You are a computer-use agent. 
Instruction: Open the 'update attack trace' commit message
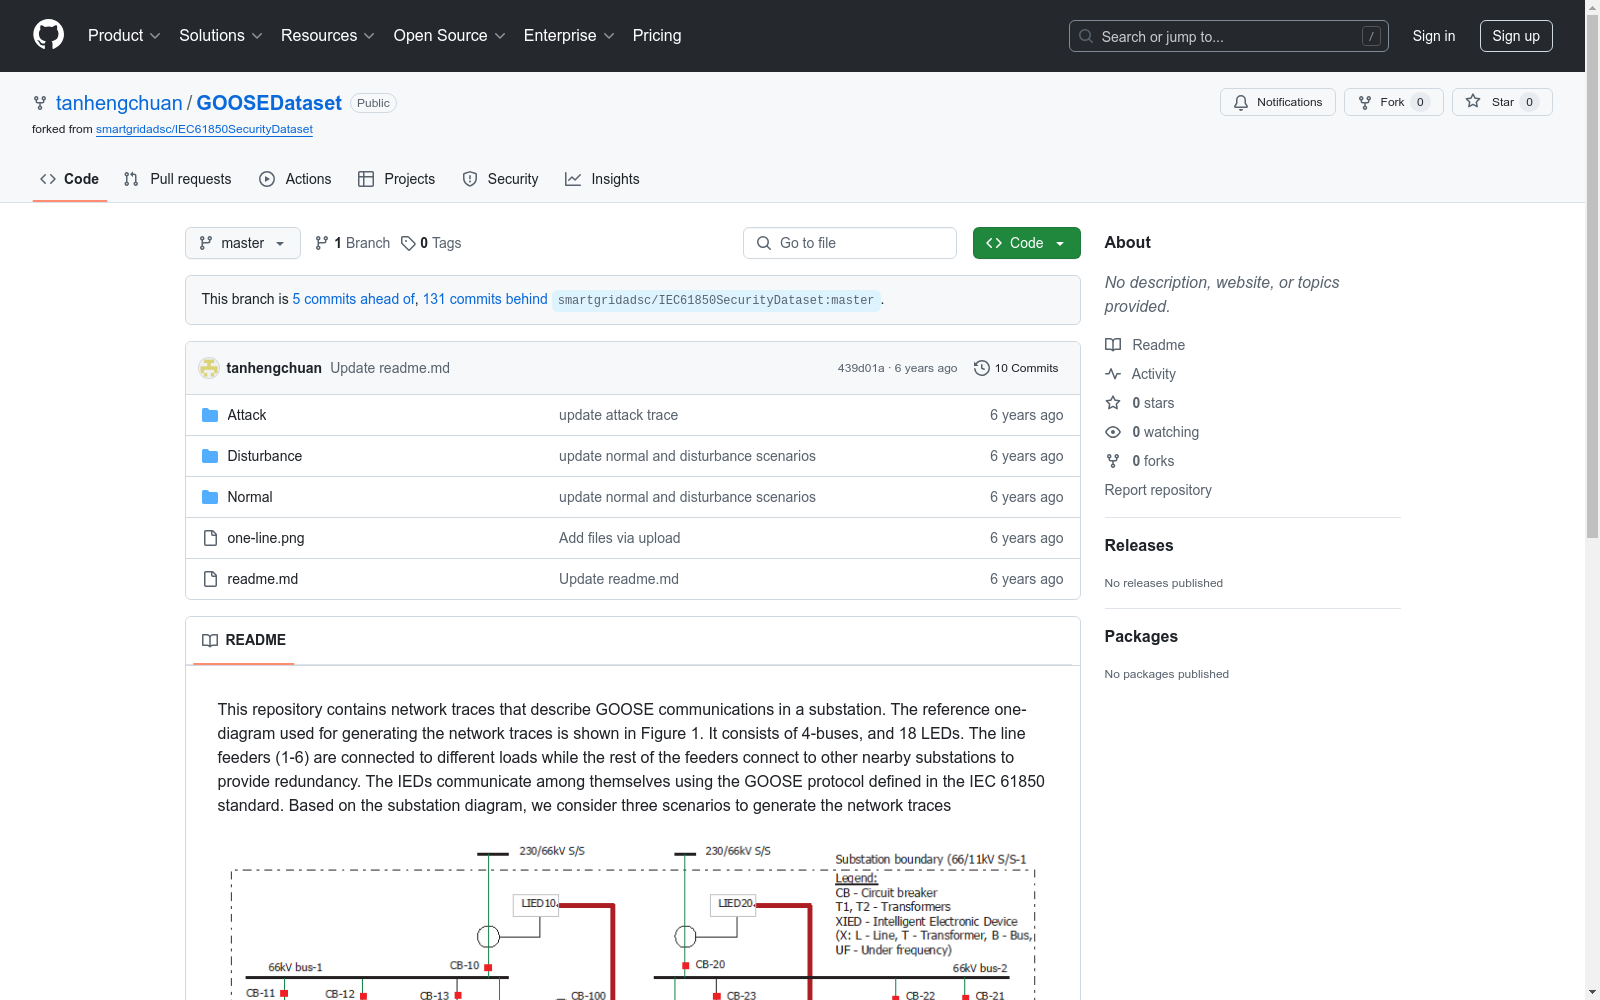click(618, 415)
